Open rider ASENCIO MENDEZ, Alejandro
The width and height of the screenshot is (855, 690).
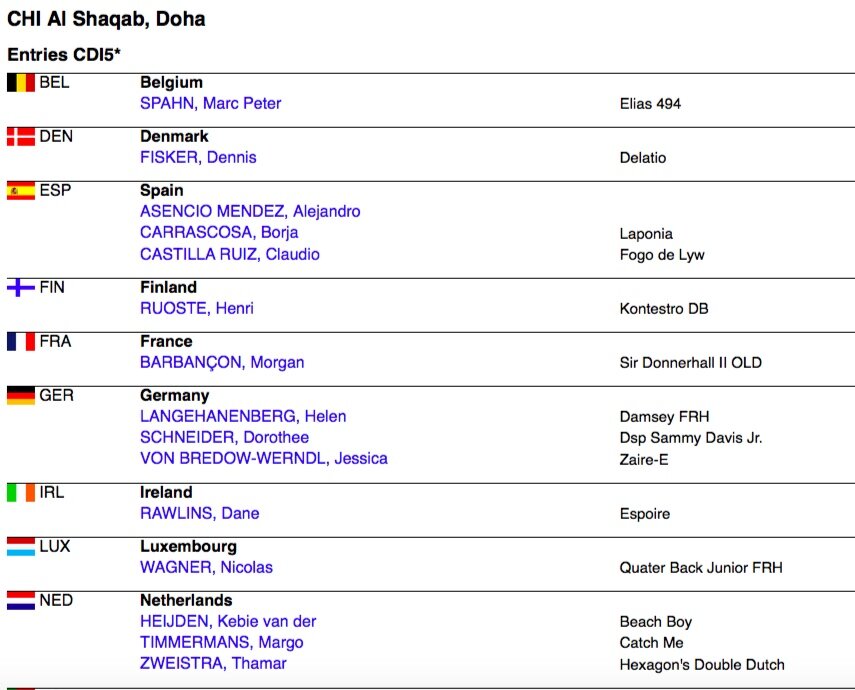[x=250, y=211]
